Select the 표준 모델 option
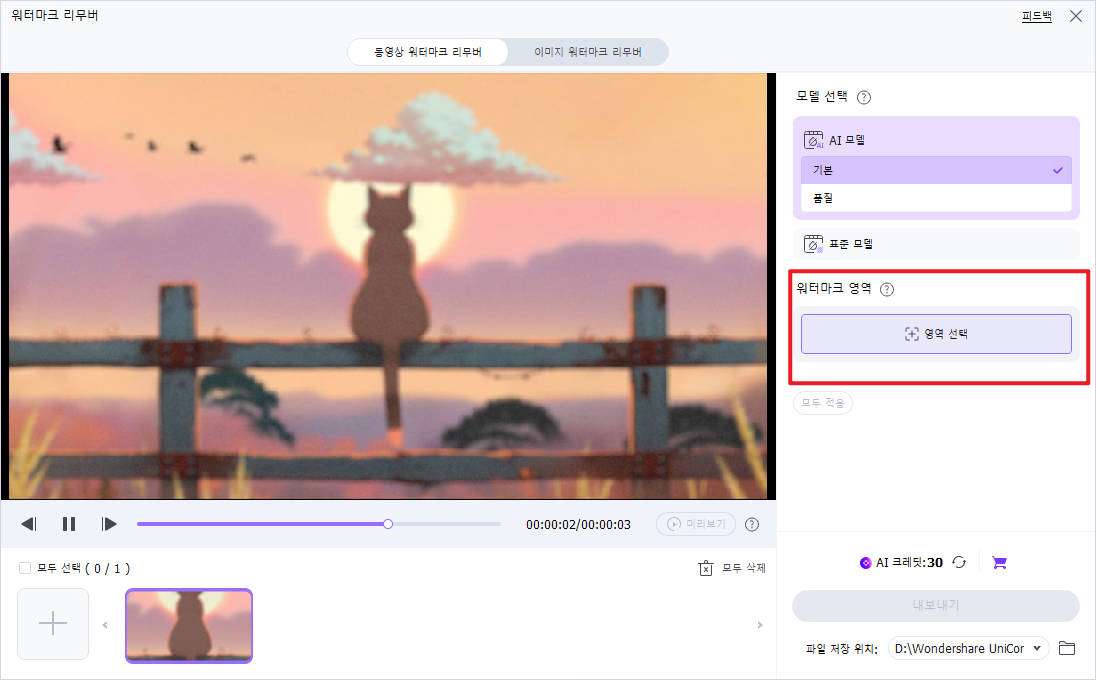Screen dimensions: 1096x680 (x=936, y=244)
